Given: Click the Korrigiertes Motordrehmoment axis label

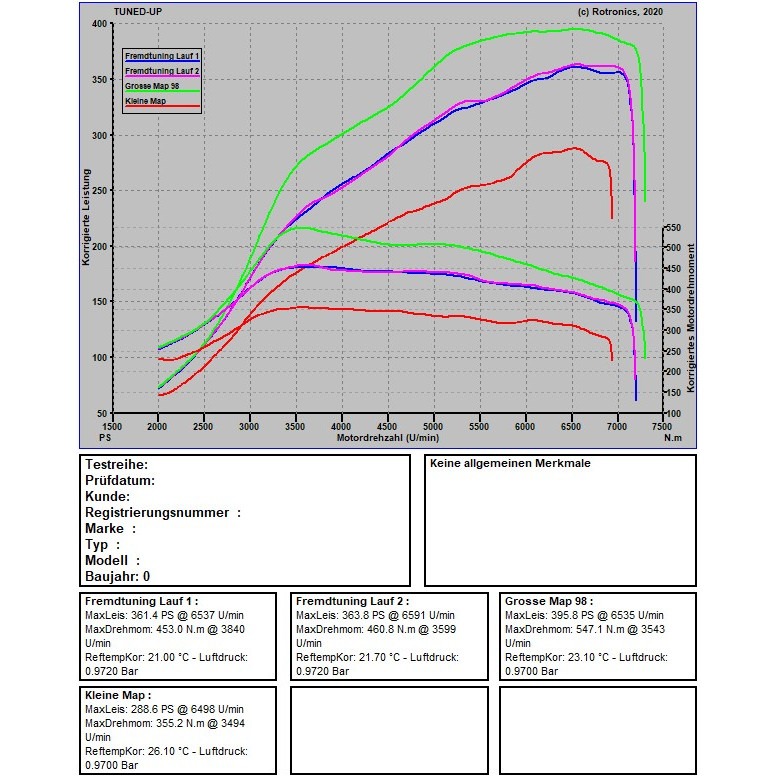Looking at the screenshot, I should (x=691, y=318).
